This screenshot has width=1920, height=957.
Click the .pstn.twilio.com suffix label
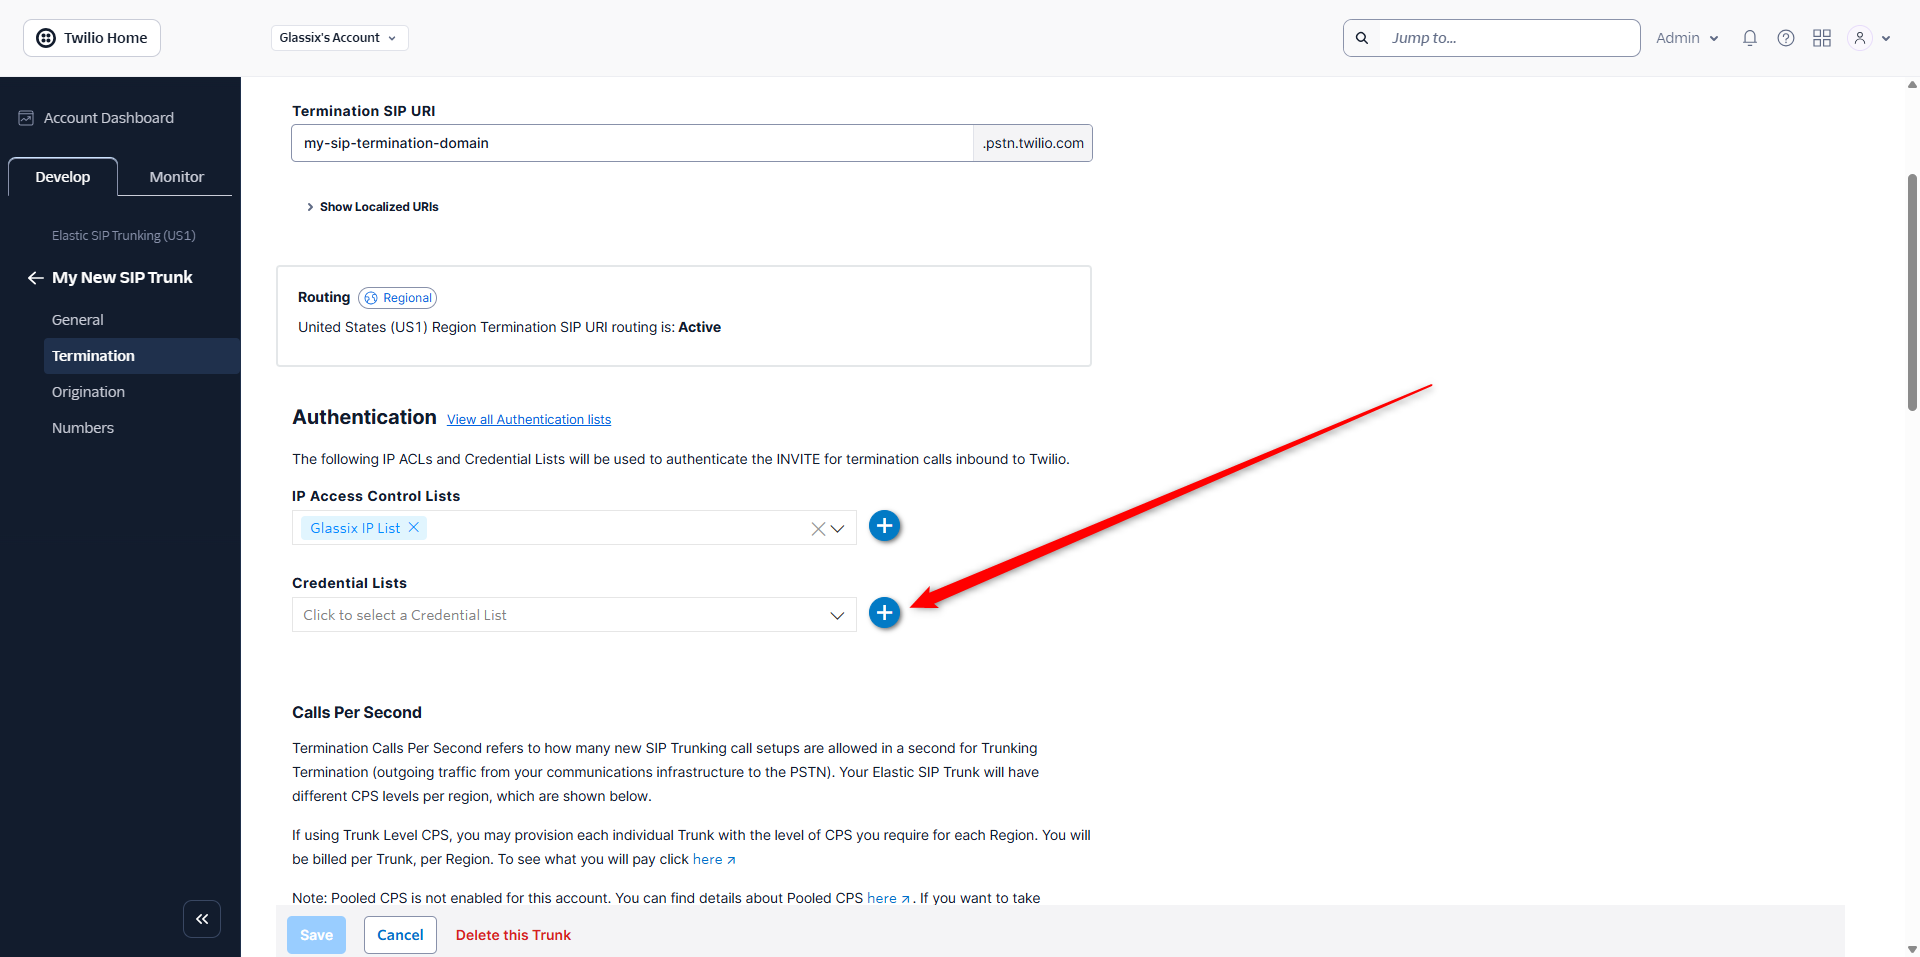[1033, 143]
